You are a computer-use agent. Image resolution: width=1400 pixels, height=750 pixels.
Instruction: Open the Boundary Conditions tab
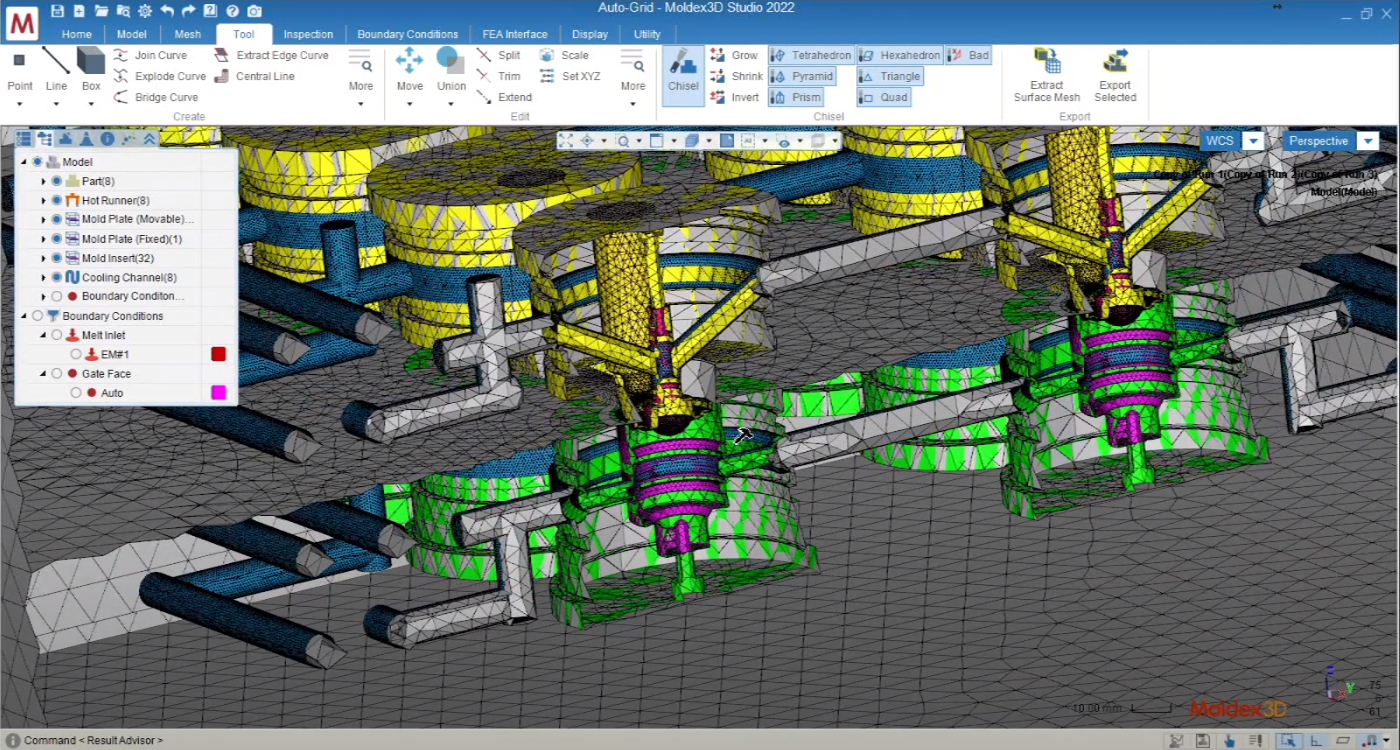[407, 34]
